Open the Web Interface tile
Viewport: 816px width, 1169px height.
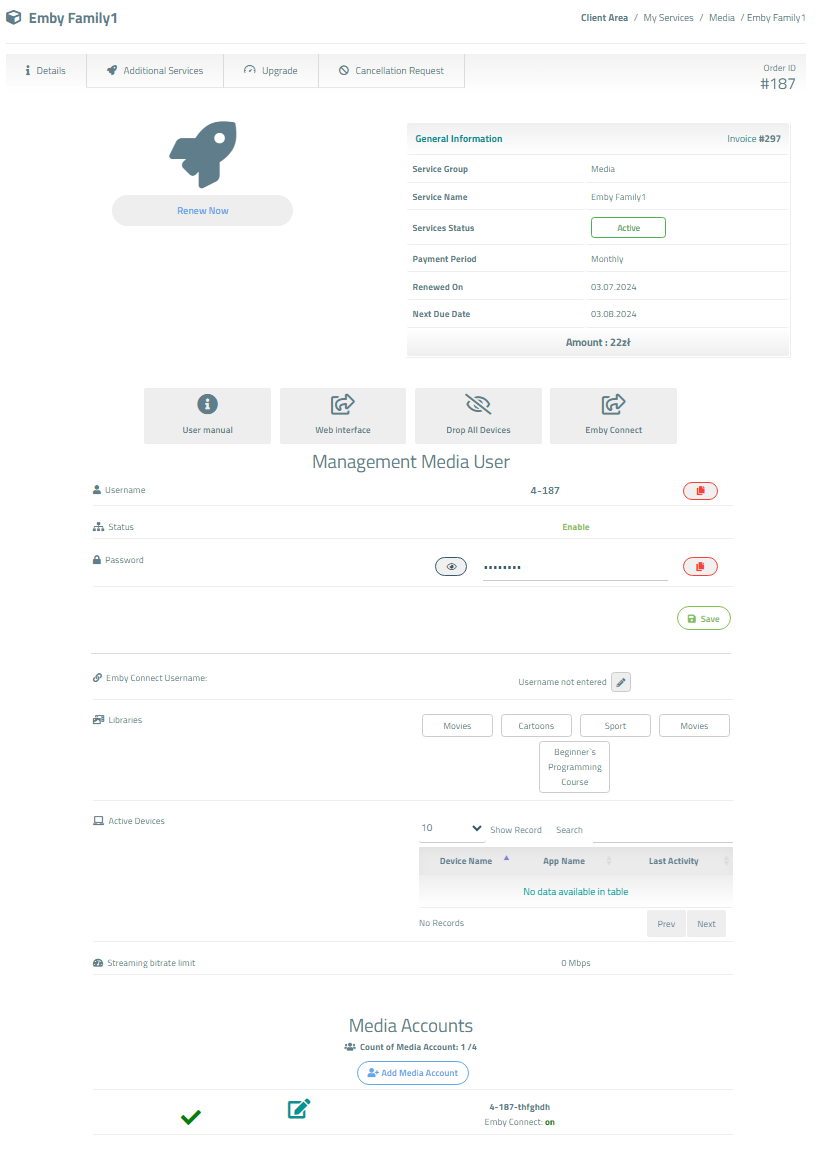(x=343, y=416)
